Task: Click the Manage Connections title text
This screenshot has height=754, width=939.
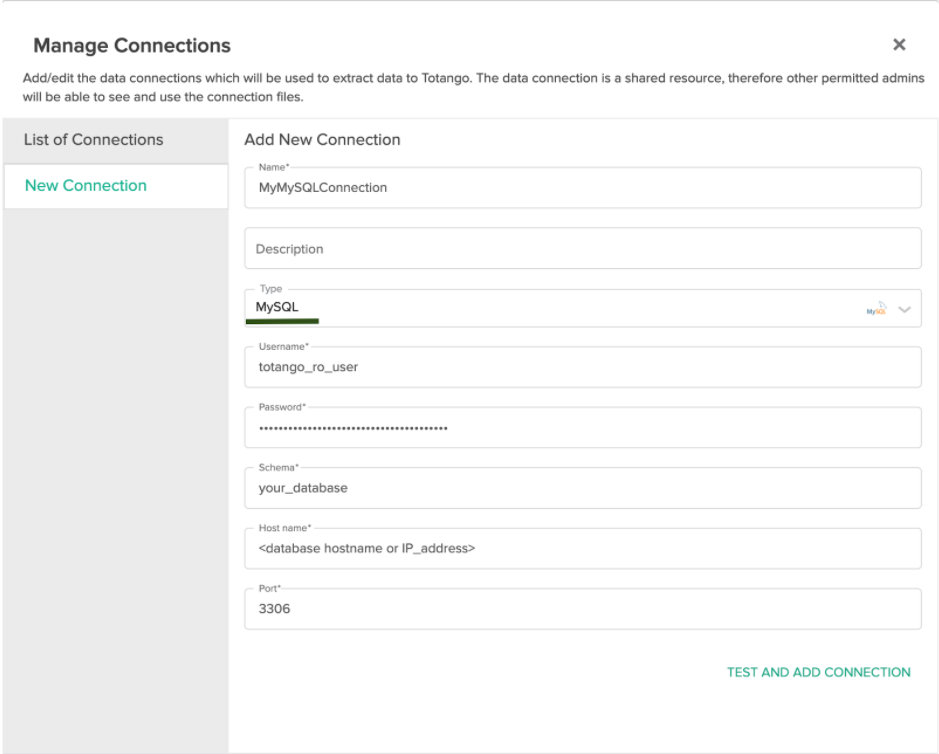Action: pyautogui.click(x=132, y=46)
